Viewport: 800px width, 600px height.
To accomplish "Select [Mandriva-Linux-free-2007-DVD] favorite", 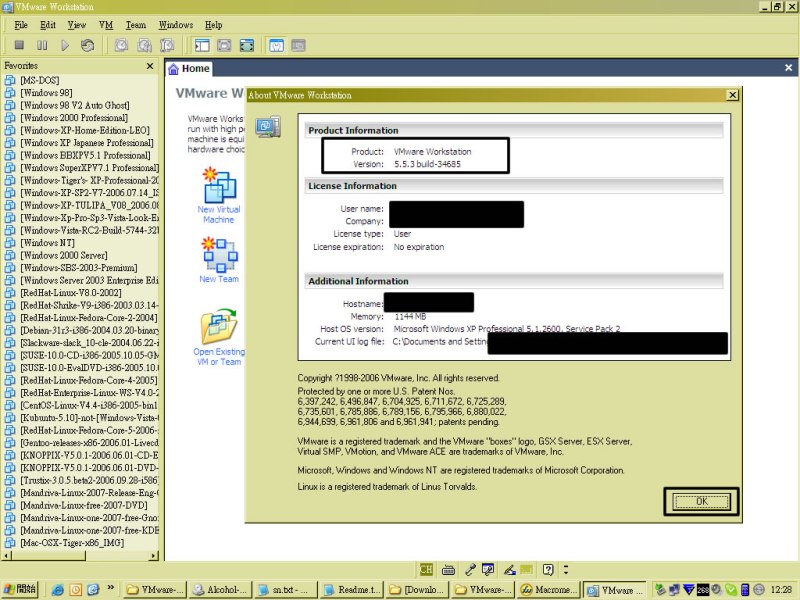I will 84,505.
